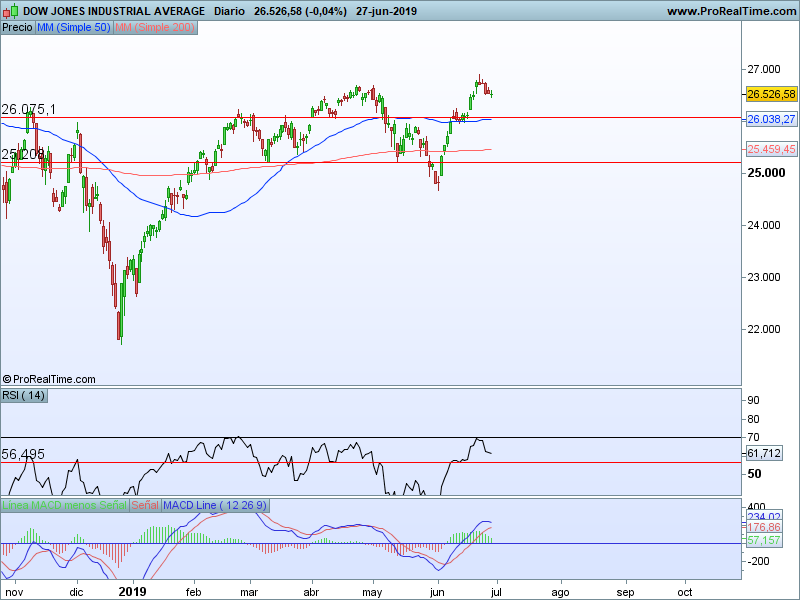Click the ago marker on the time axis
The image size is (800, 600).
click(560, 592)
